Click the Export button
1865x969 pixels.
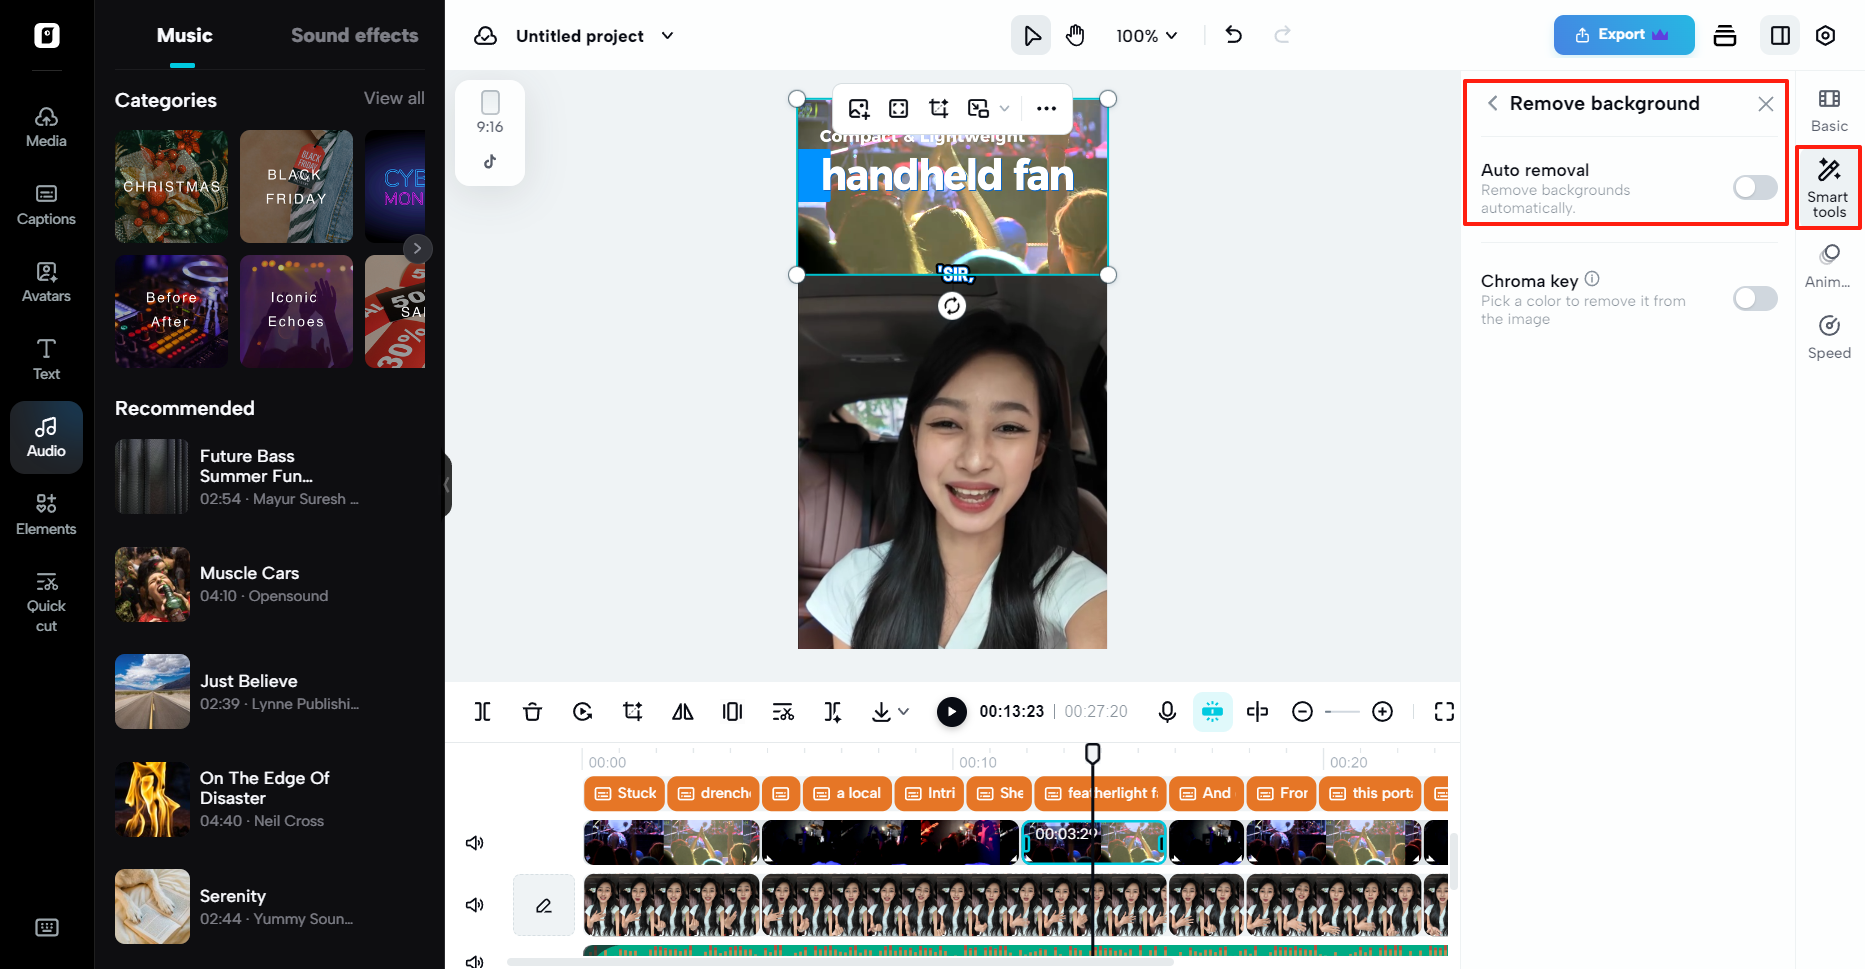tap(1622, 34)
